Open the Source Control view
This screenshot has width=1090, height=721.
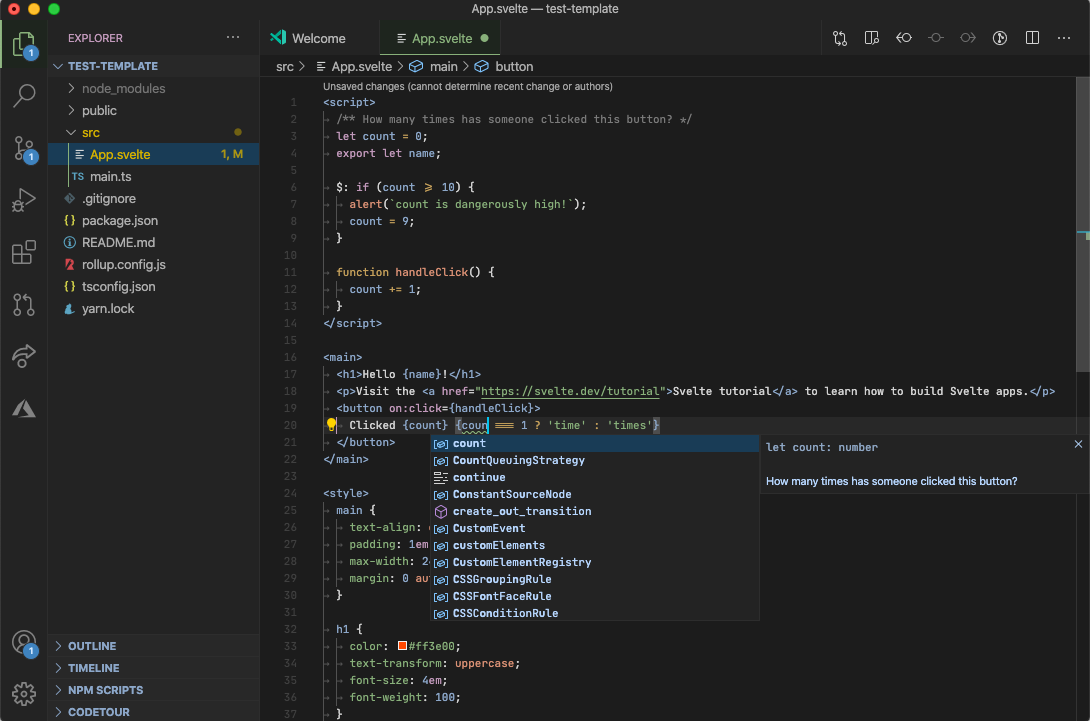pos(24,149)
